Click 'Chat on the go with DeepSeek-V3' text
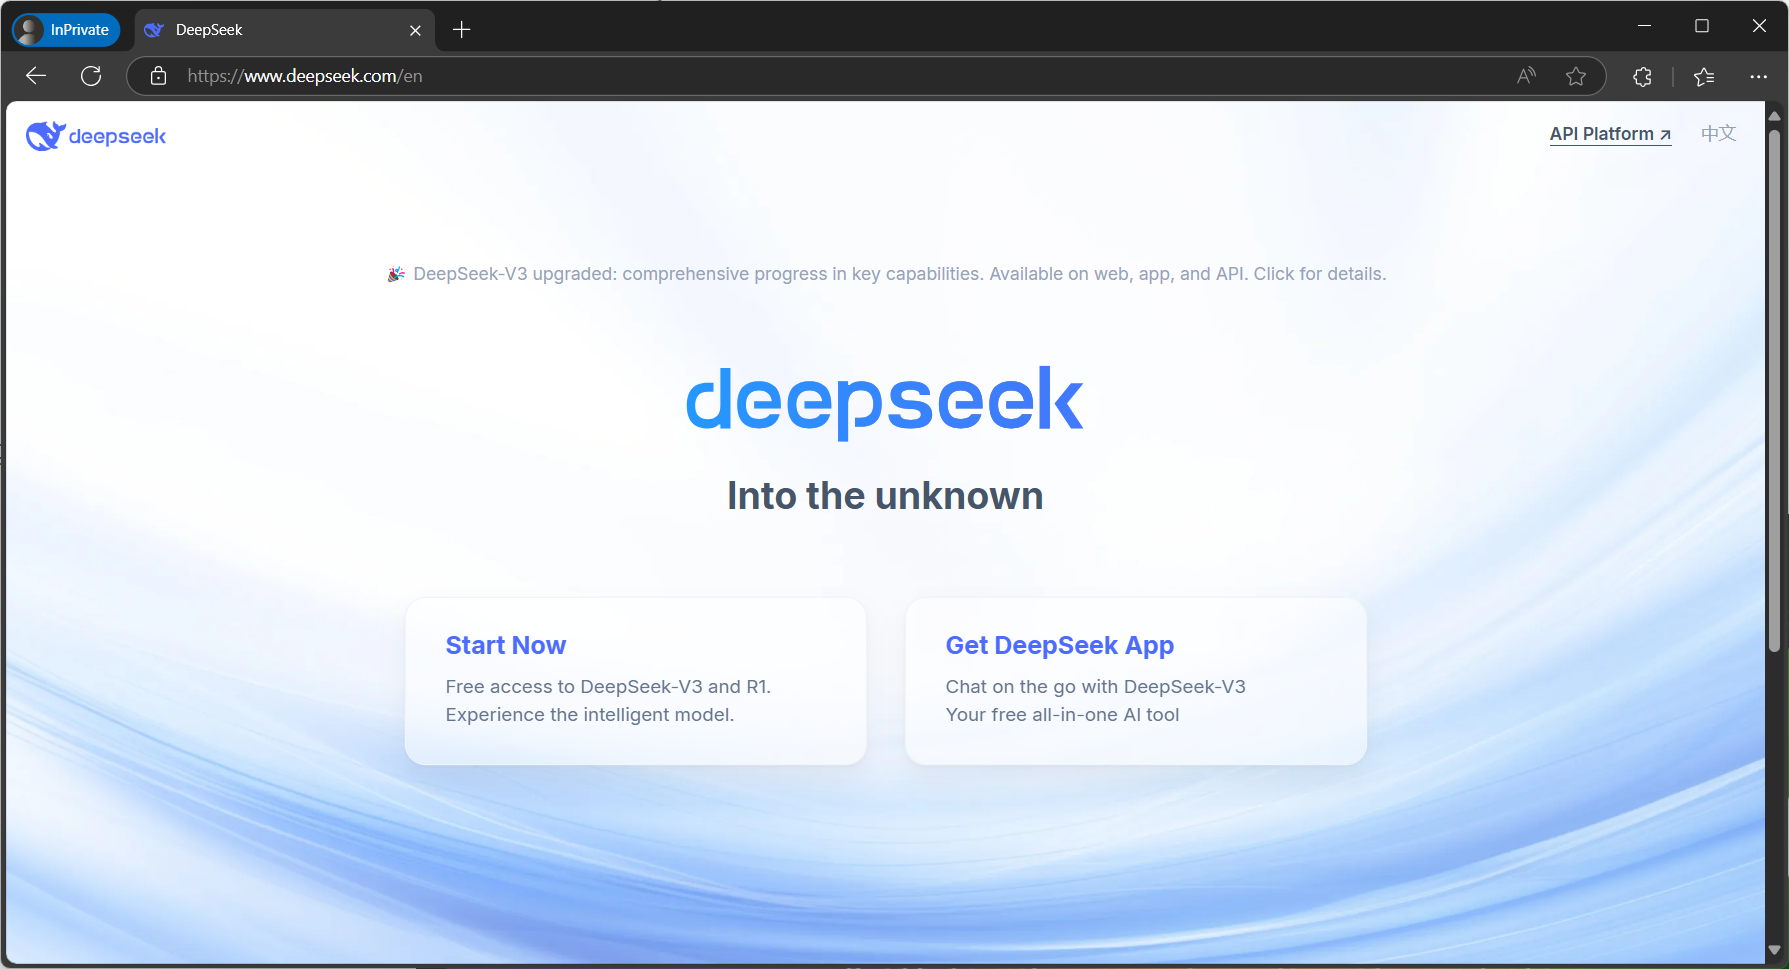The width and height of the screenshot is (1789, 969). (1096, 687)
